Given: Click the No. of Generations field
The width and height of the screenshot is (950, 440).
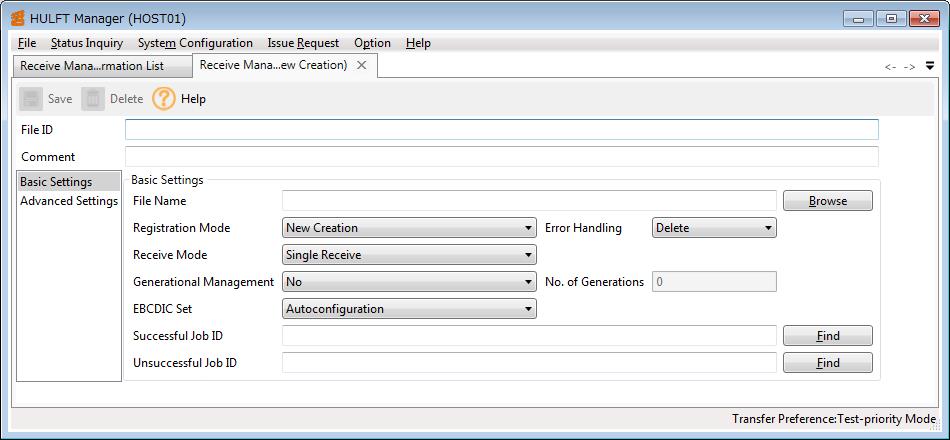Looking at the screenshot, I should [714, 282].
